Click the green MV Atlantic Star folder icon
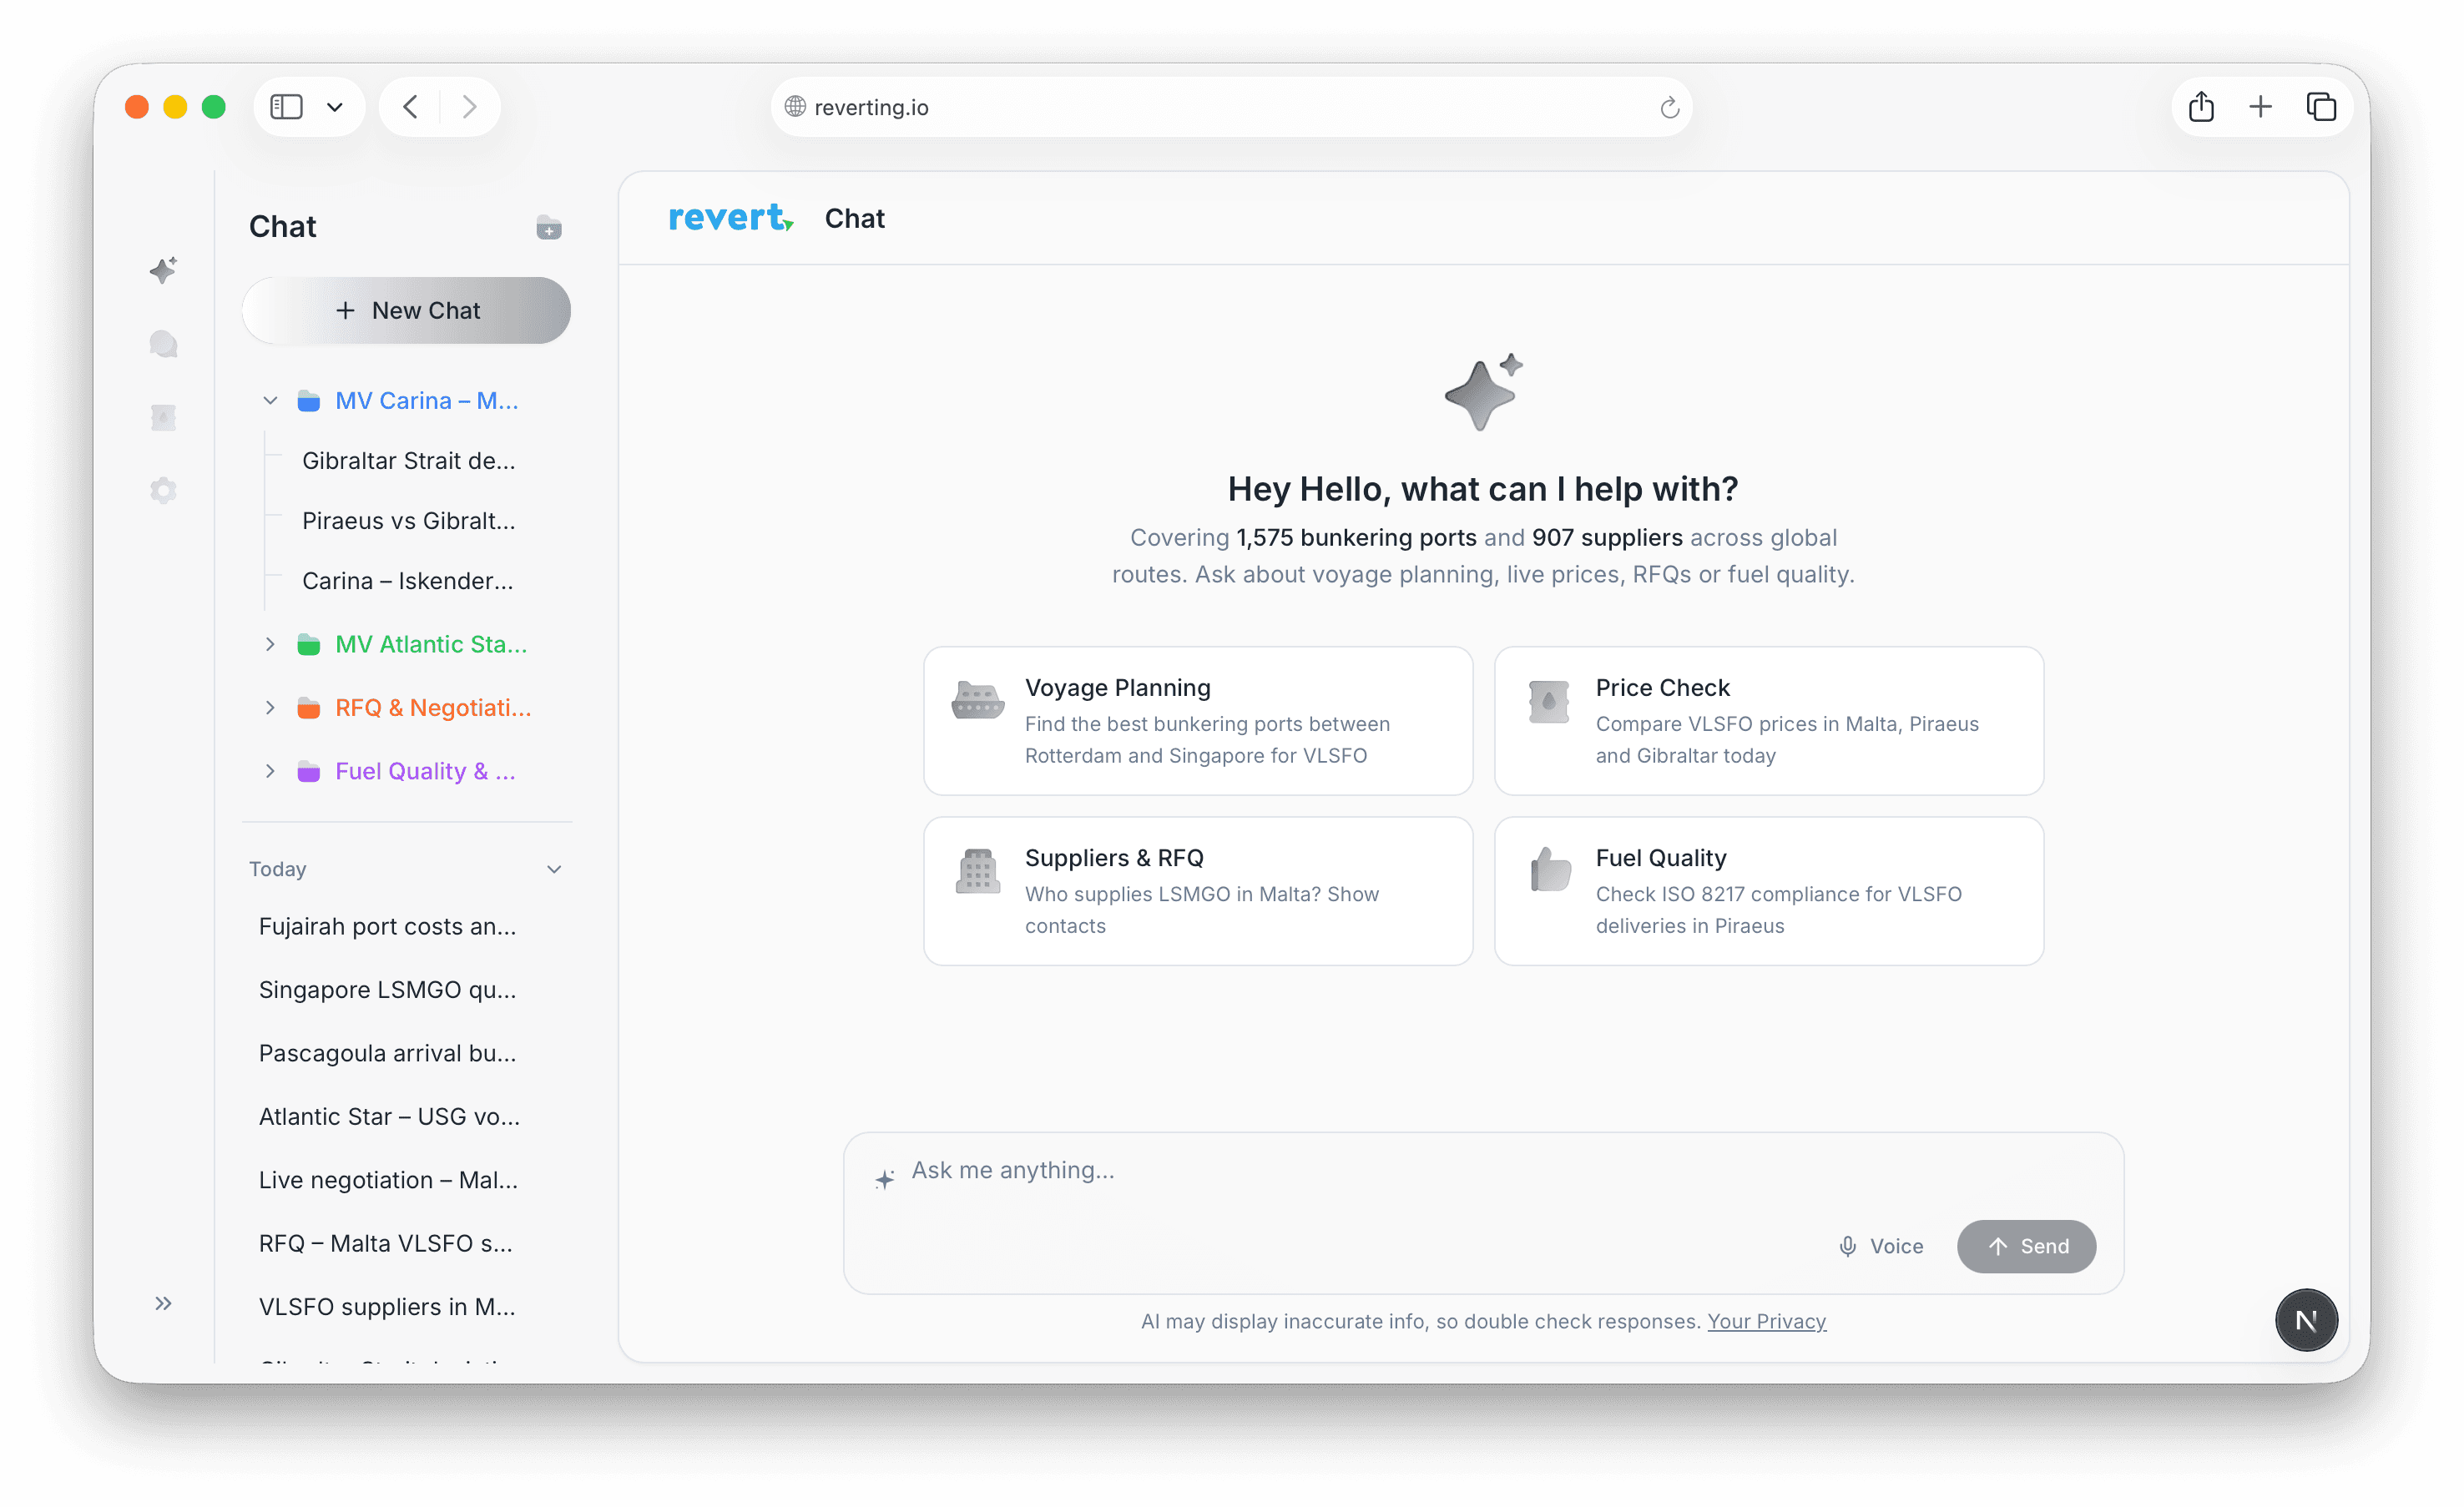2464x1507 pixels. coord(308,645)
